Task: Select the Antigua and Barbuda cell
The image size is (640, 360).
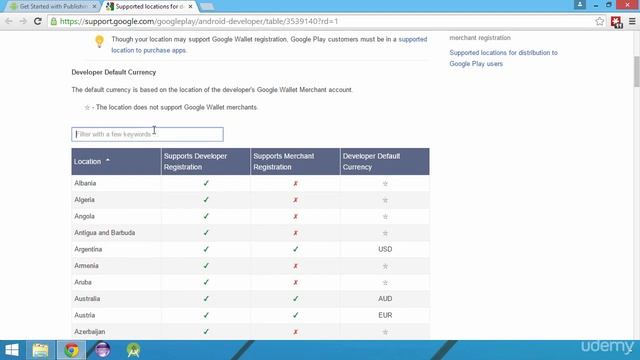Action: pos(116,233)
